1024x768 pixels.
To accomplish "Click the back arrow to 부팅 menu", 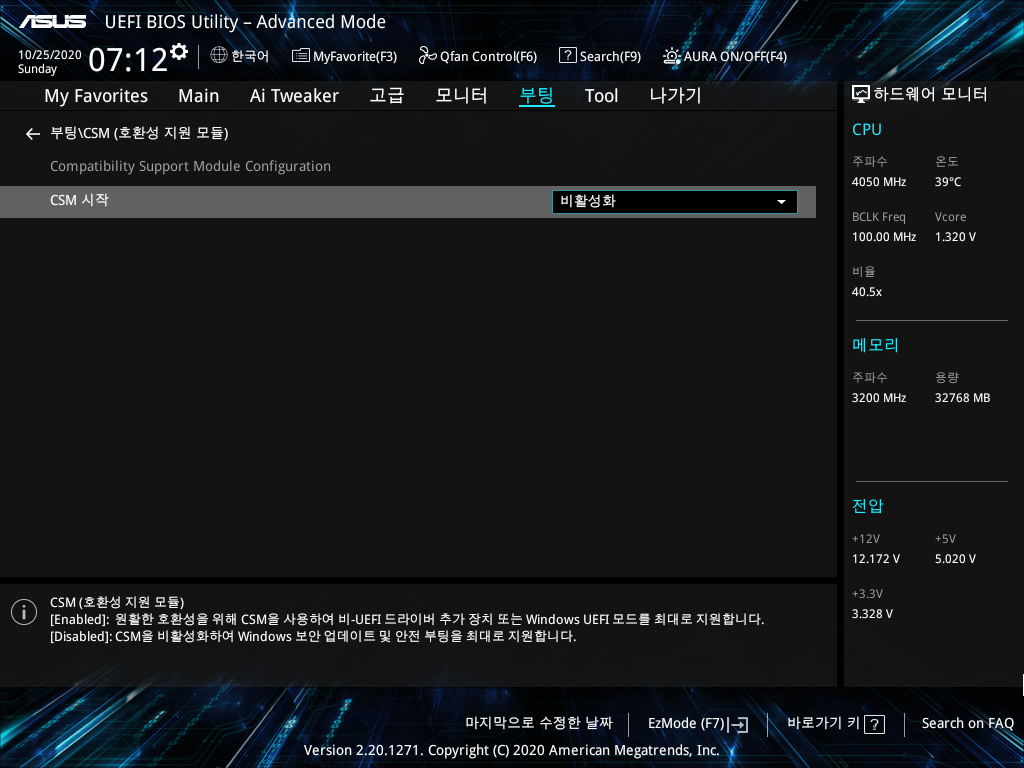I will 33,134.
